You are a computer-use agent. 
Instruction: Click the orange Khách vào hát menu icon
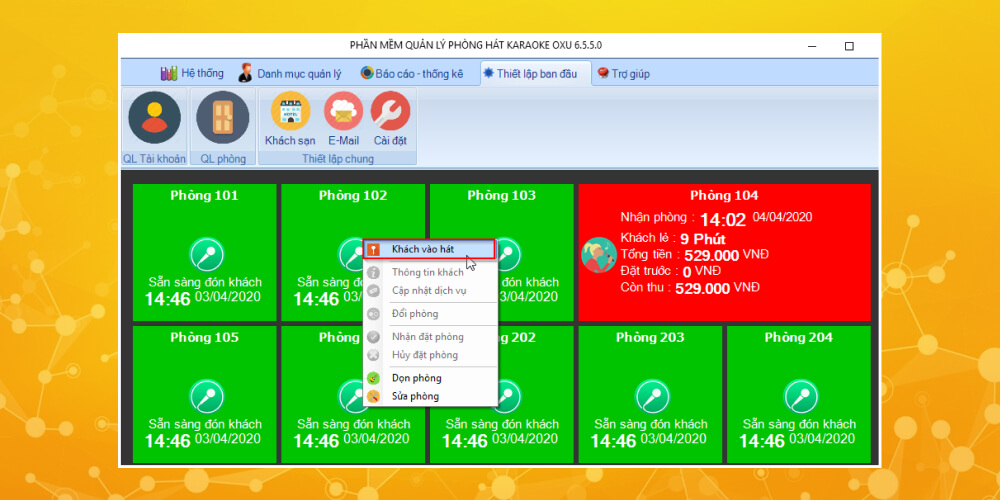pos(374,249)
